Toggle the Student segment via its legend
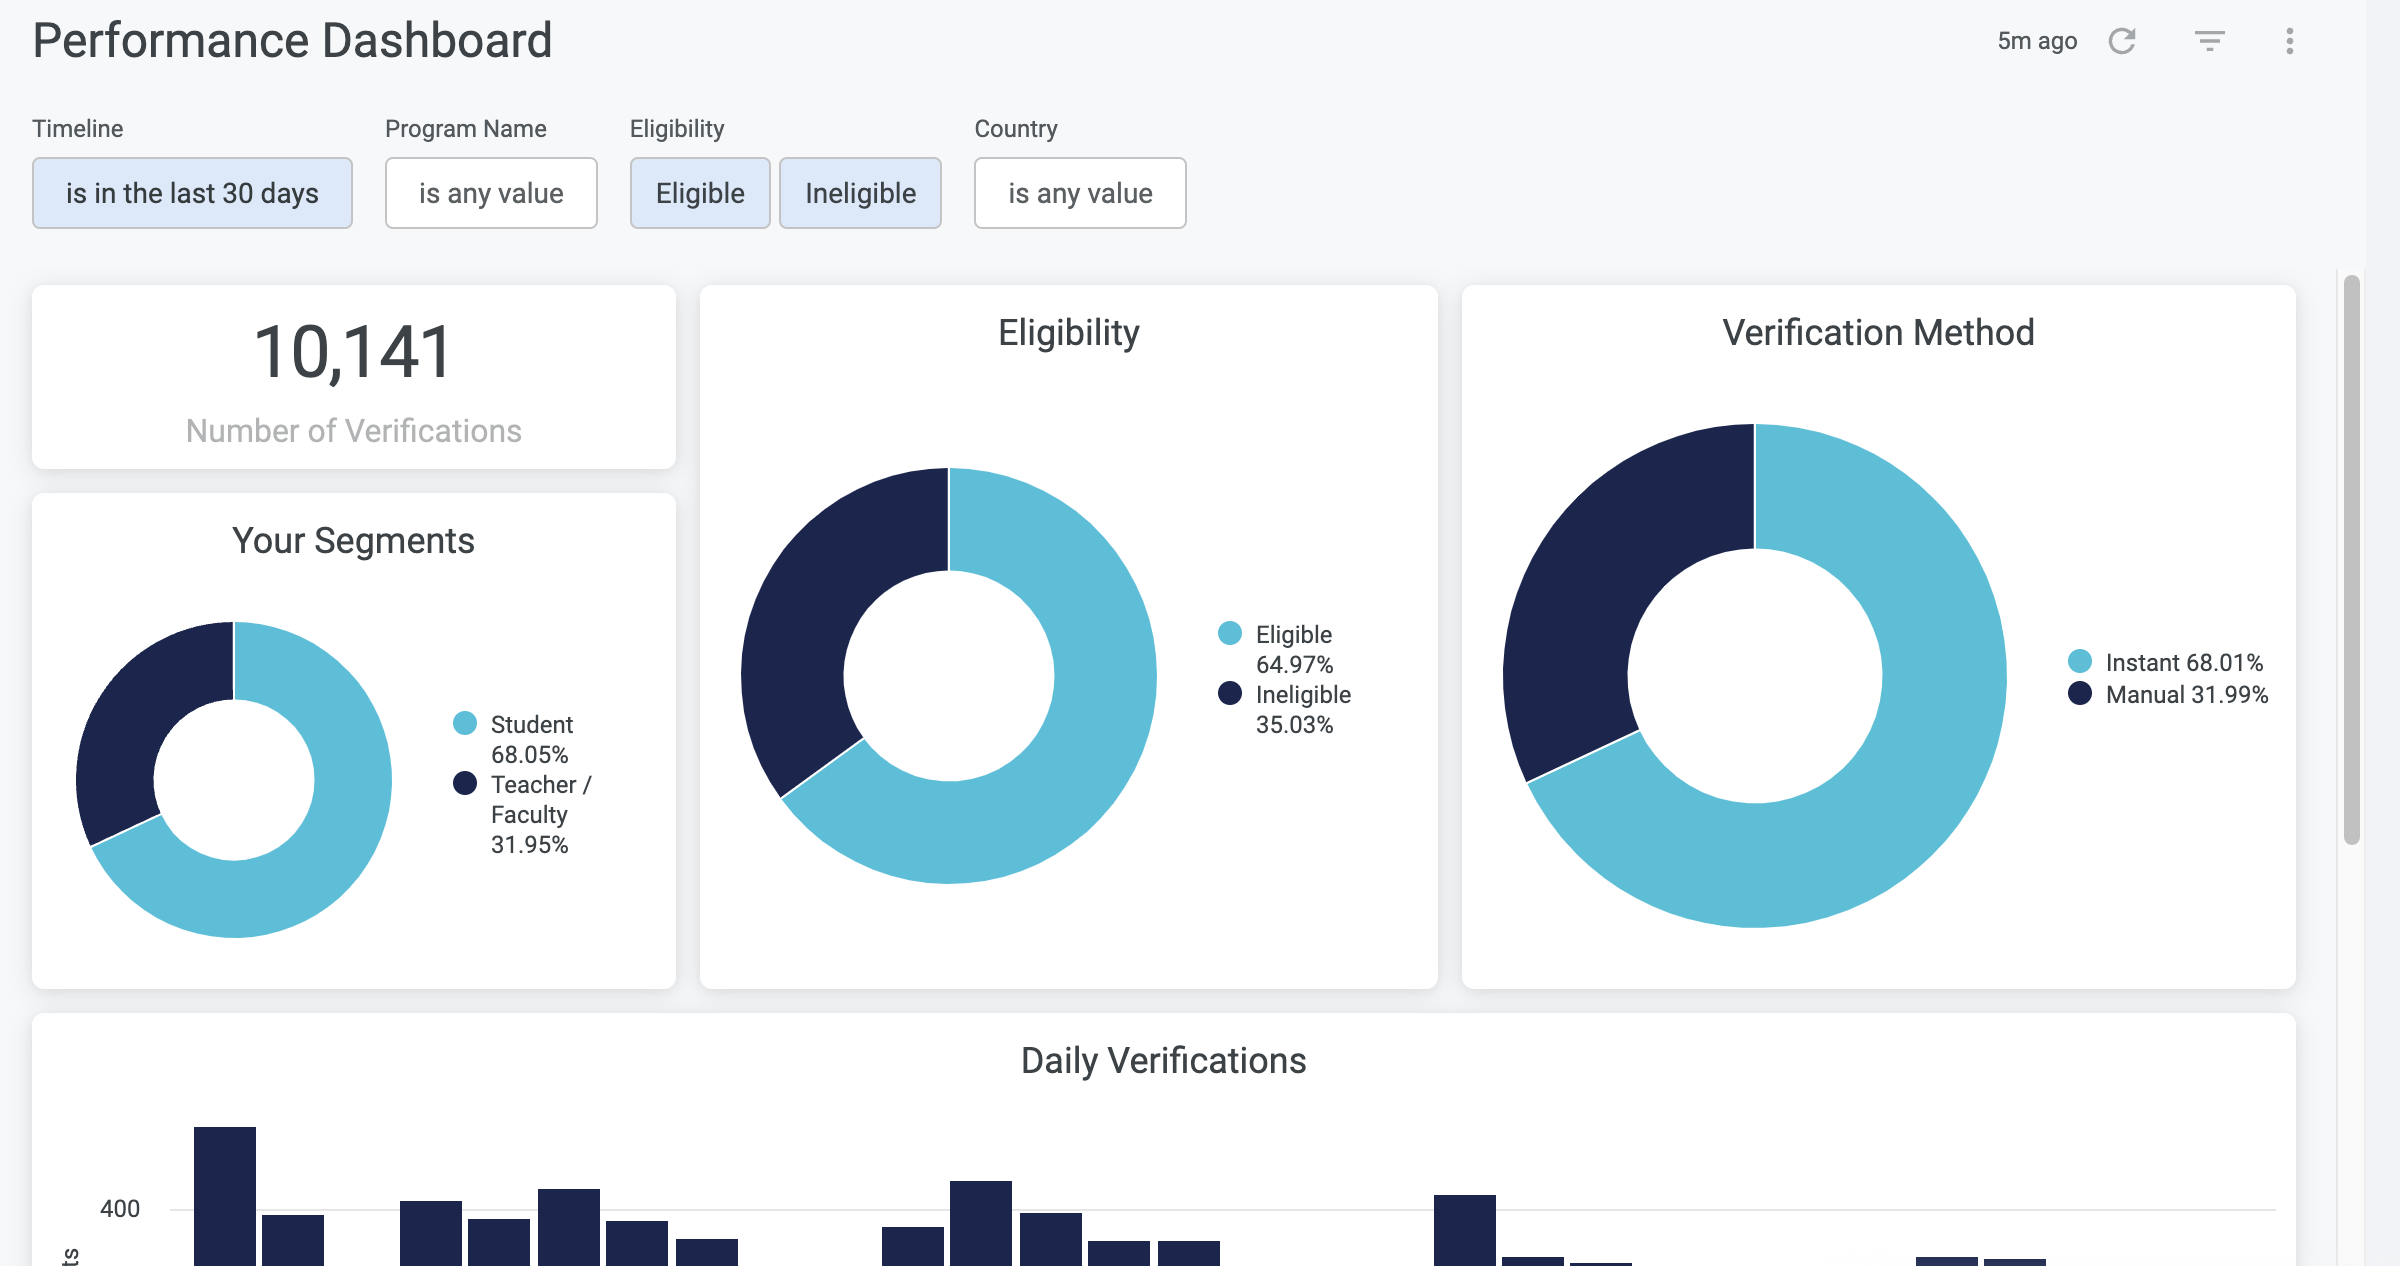Viewport: 2400px width, 1266px height. (465, 723)
